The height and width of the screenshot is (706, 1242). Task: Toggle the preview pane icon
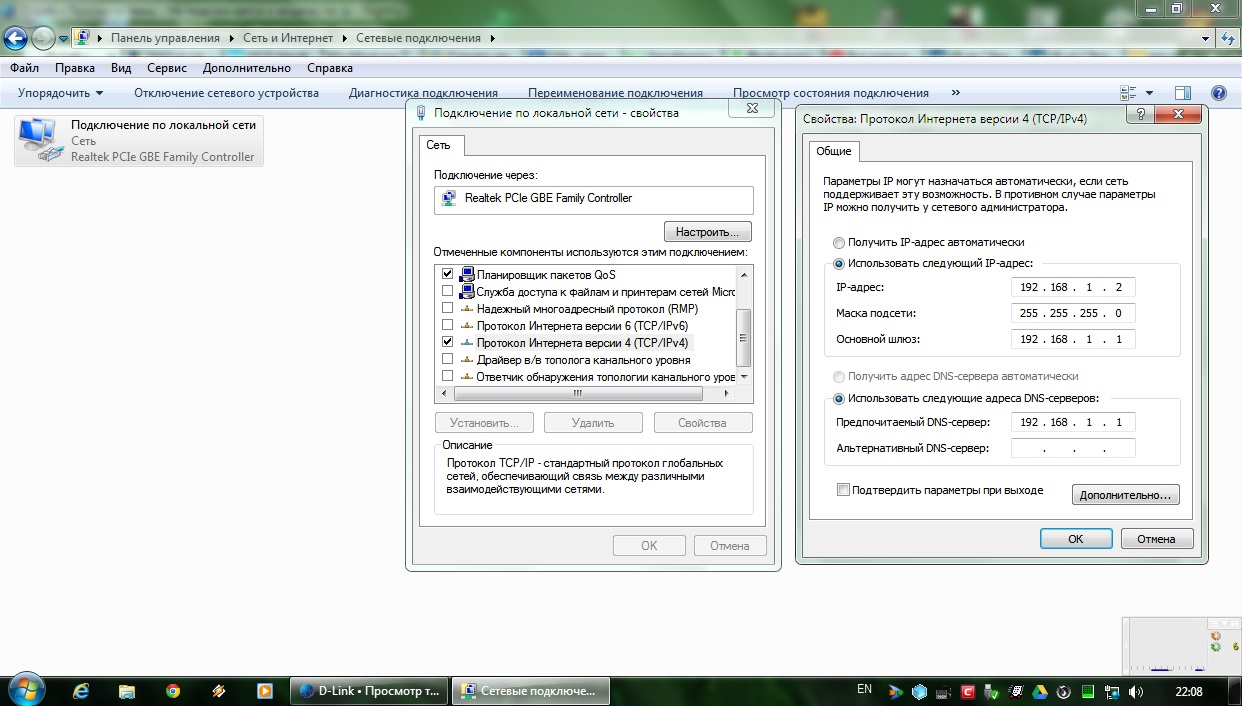pos(1183,93)
